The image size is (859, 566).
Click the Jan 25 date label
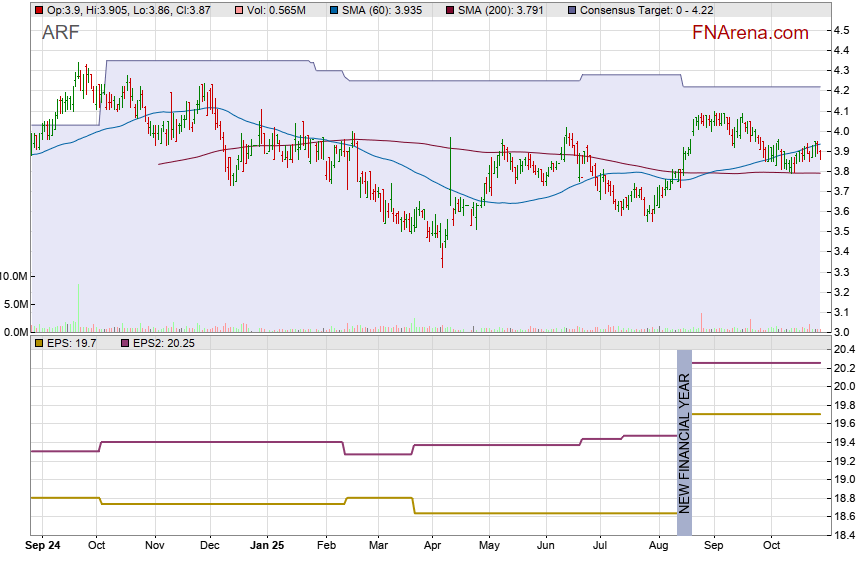point(266,547)
